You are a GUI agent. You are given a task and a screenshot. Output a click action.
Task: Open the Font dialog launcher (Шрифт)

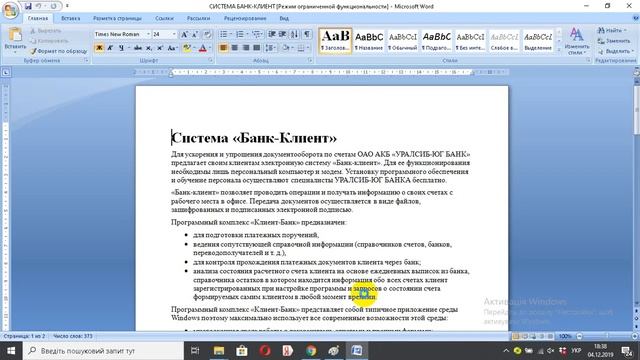pyautogui.click(x=211, y=60)
